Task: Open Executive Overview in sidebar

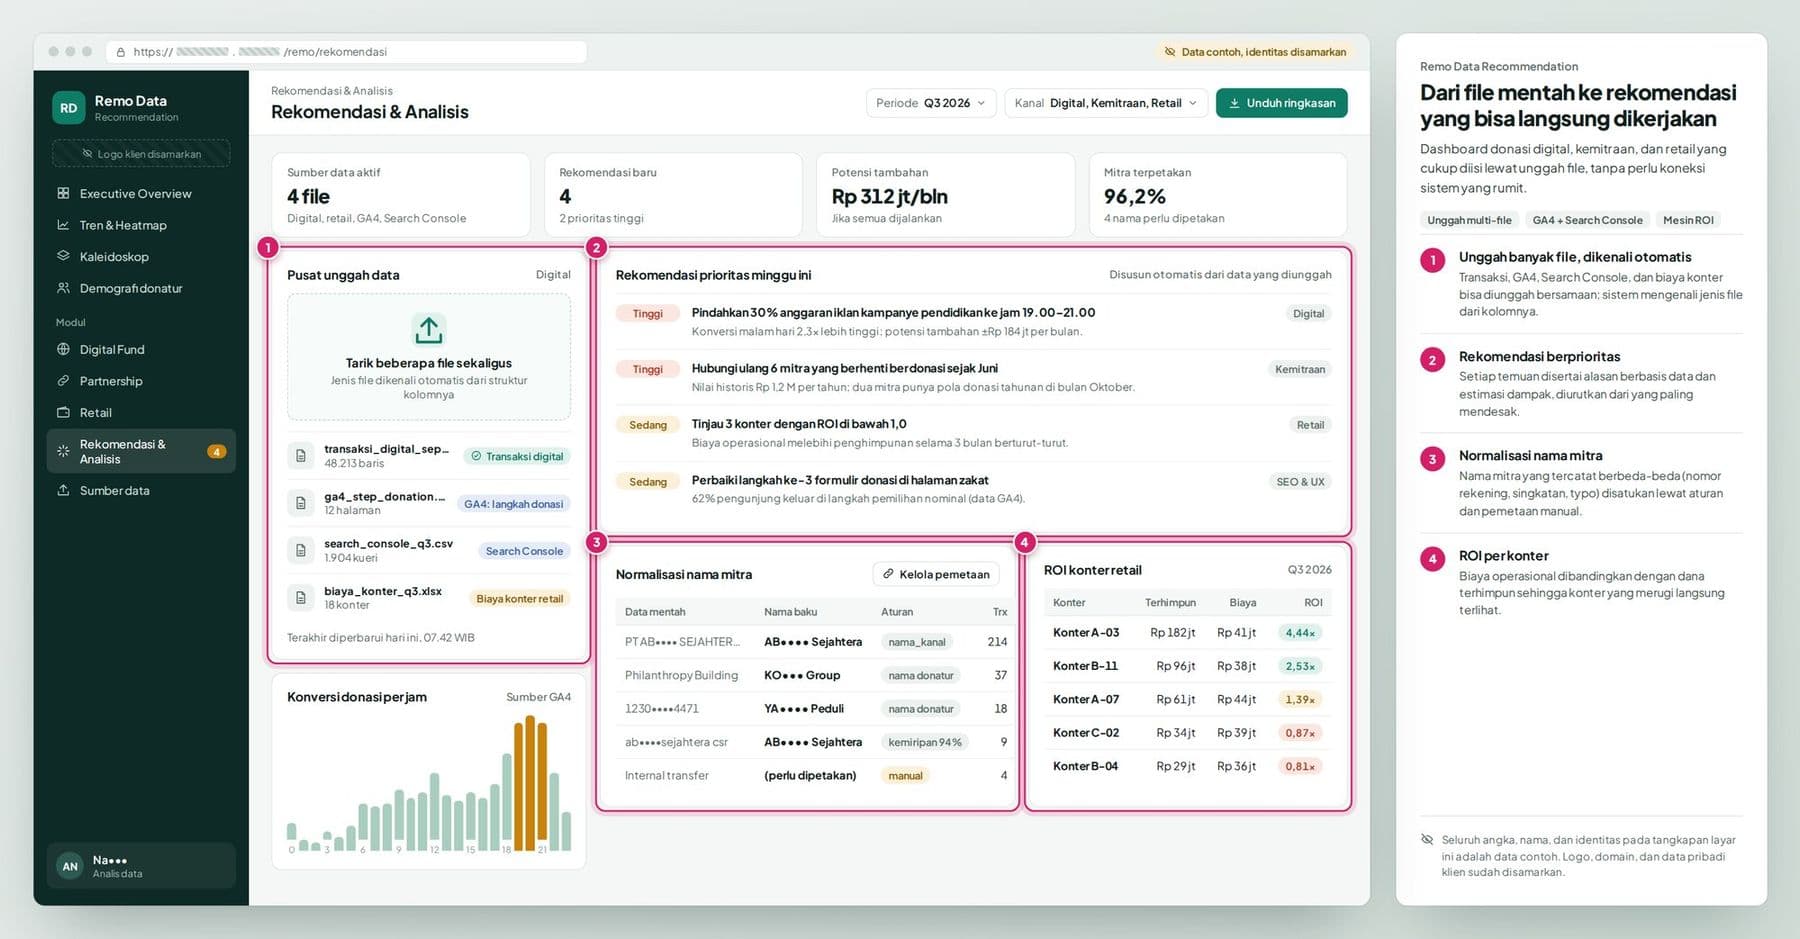Action: 141,193
